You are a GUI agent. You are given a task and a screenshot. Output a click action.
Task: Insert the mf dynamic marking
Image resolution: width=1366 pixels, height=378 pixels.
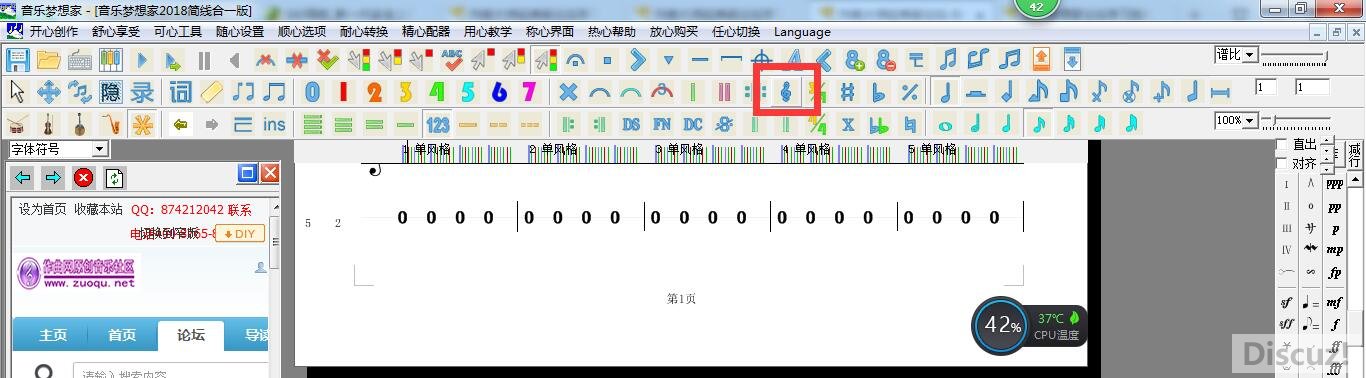point(1334,302)
